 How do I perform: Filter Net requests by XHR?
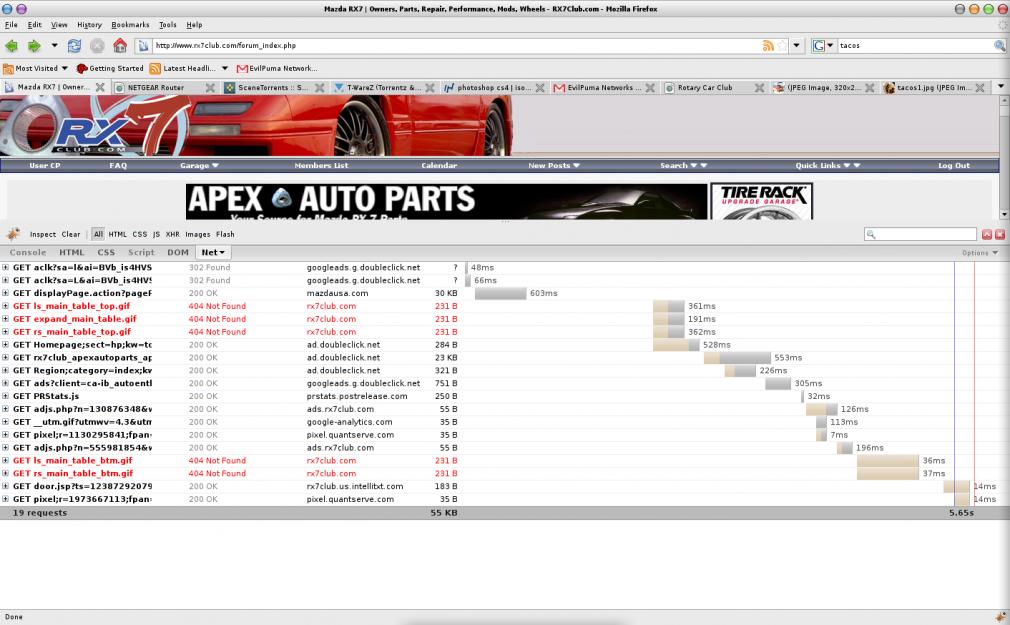point(172,234)
